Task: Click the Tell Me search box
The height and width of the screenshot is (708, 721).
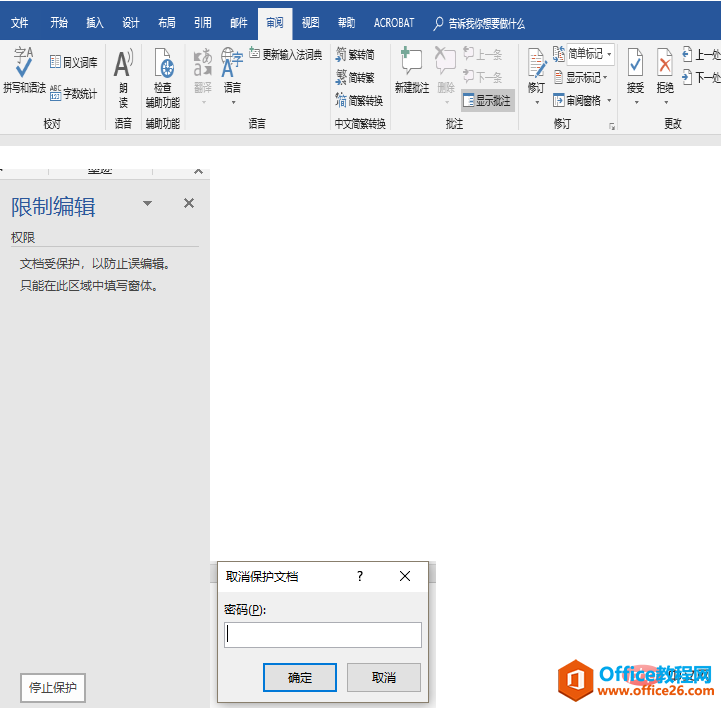Action: click(479, 23)
